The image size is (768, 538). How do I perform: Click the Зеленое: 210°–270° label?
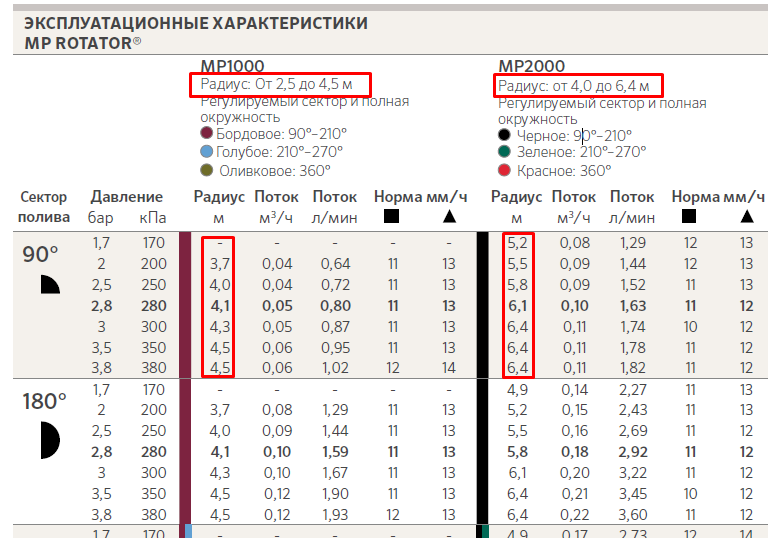581,152
